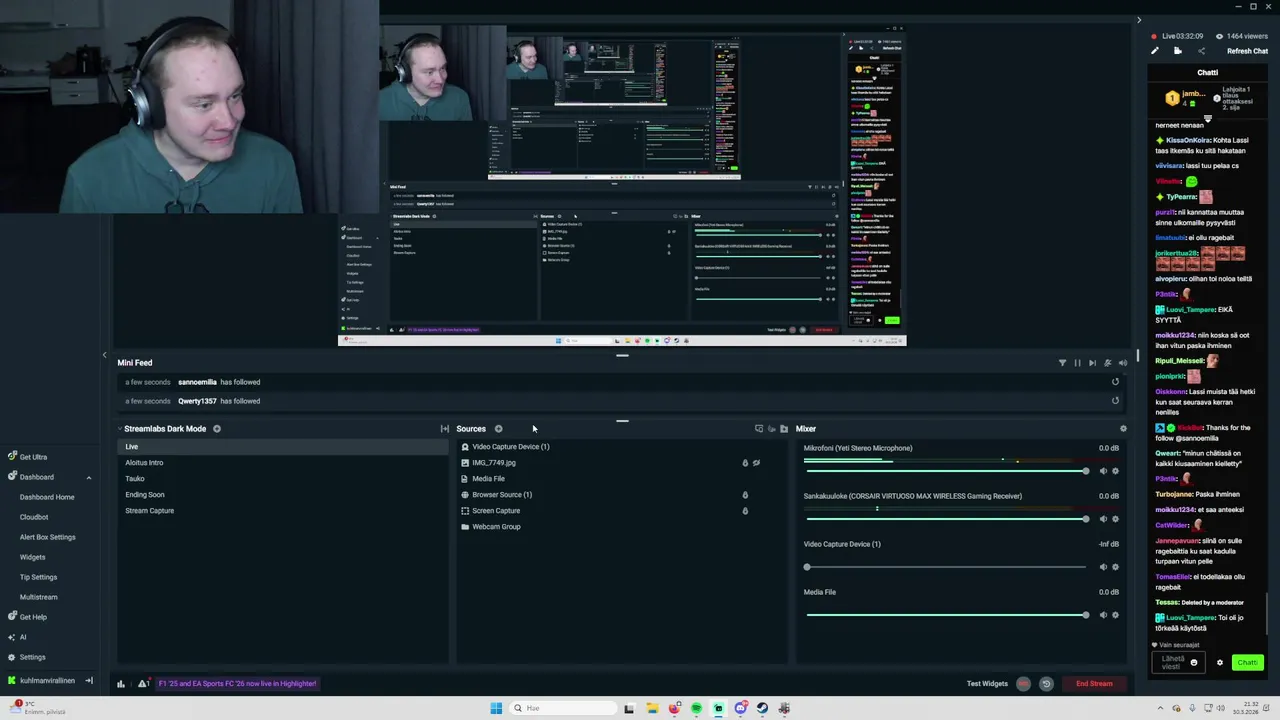Collapse the left panel with chevron arrow
This screenshot has width=1280, height=720.
click(x=104, y=355)
